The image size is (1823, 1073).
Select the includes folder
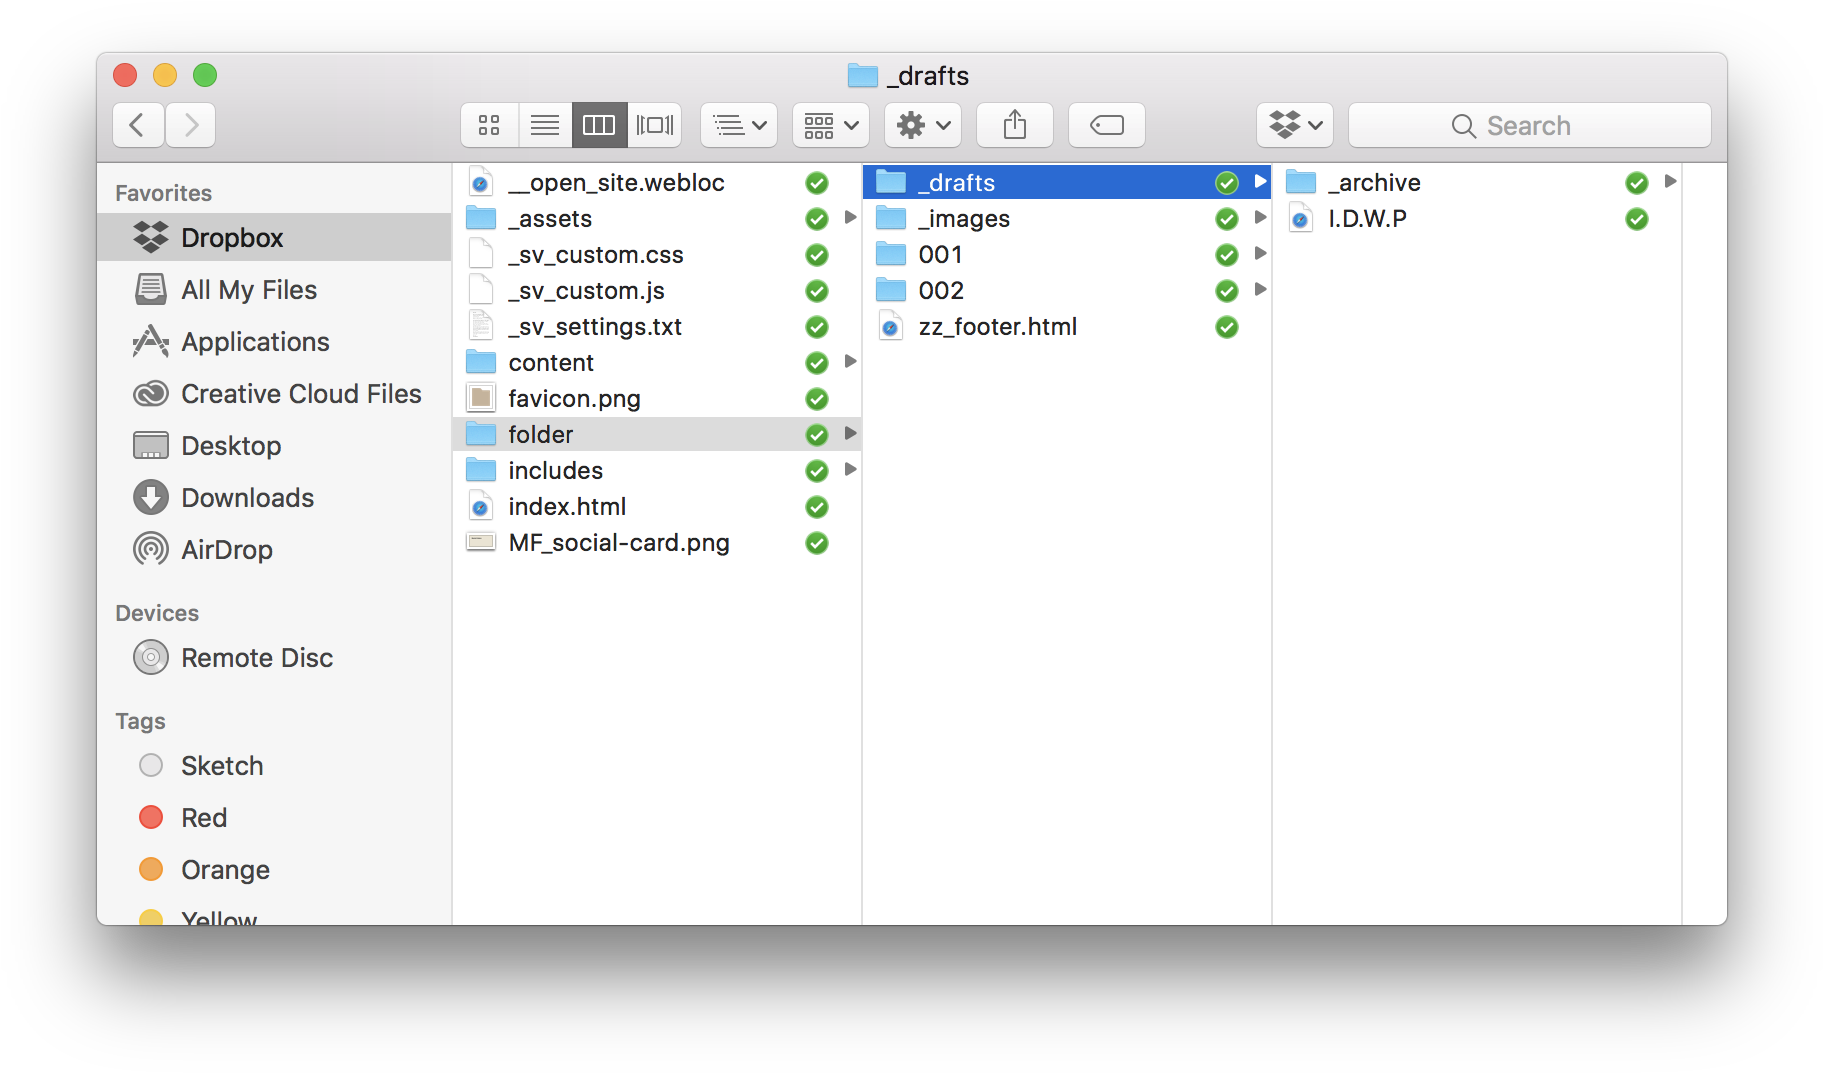click(657, 471)
